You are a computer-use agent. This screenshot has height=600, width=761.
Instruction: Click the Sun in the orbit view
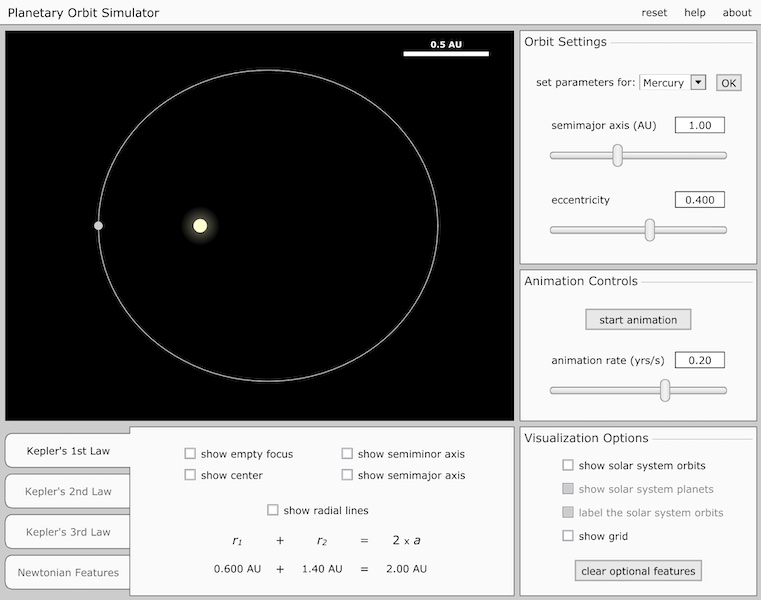click(200, 226)
